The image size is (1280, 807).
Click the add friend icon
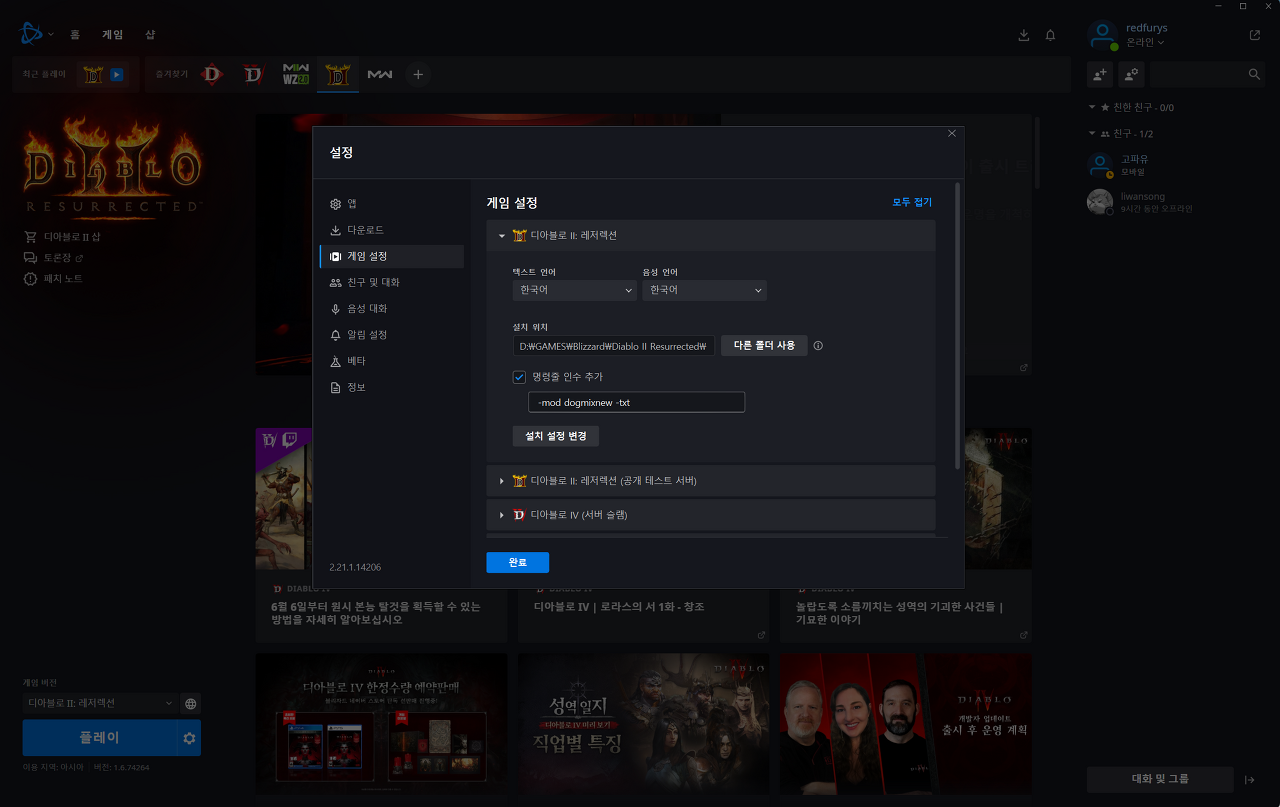coord(1100,74)
